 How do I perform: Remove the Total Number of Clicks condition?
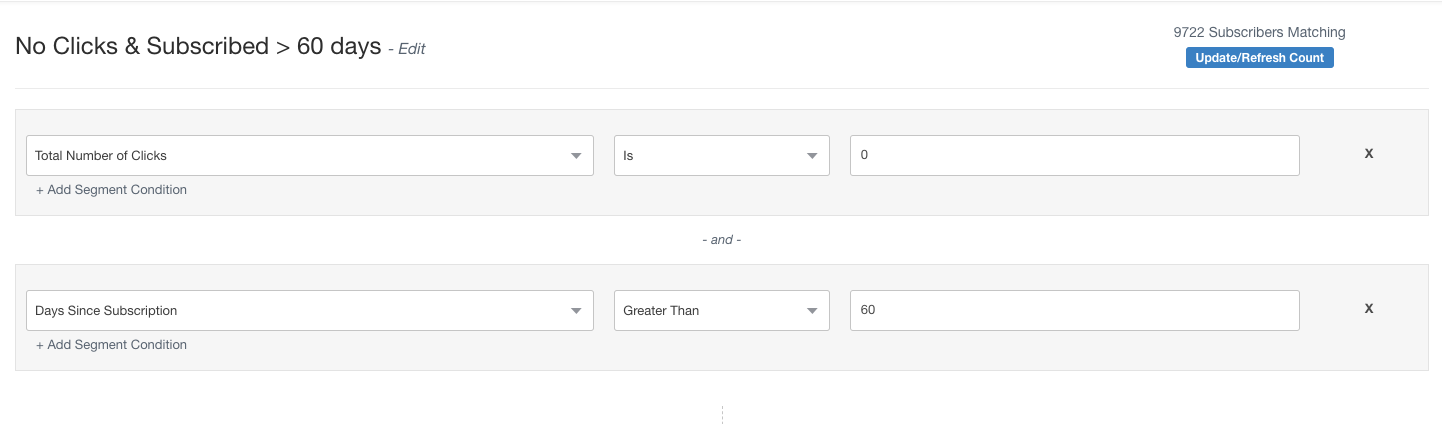1369,153
